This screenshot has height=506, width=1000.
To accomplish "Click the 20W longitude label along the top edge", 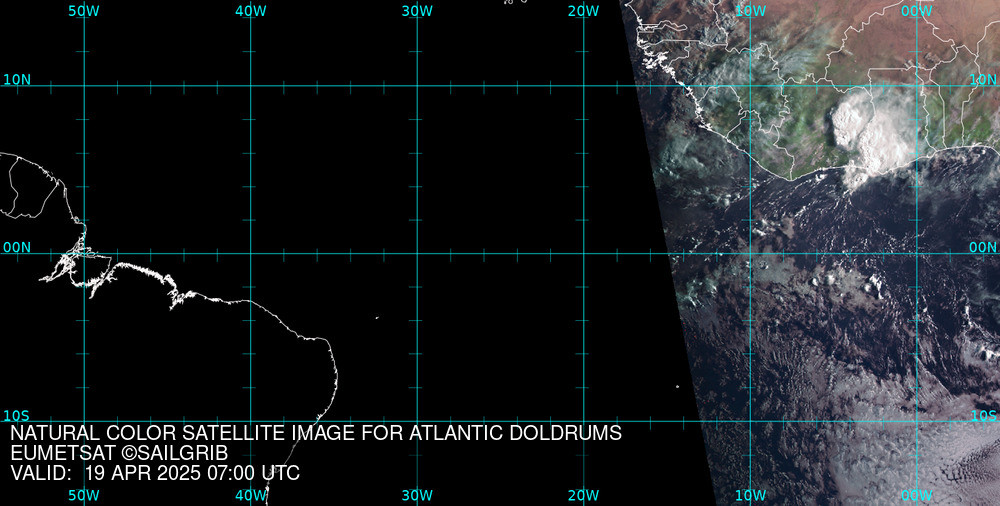I will pos(584,11).
